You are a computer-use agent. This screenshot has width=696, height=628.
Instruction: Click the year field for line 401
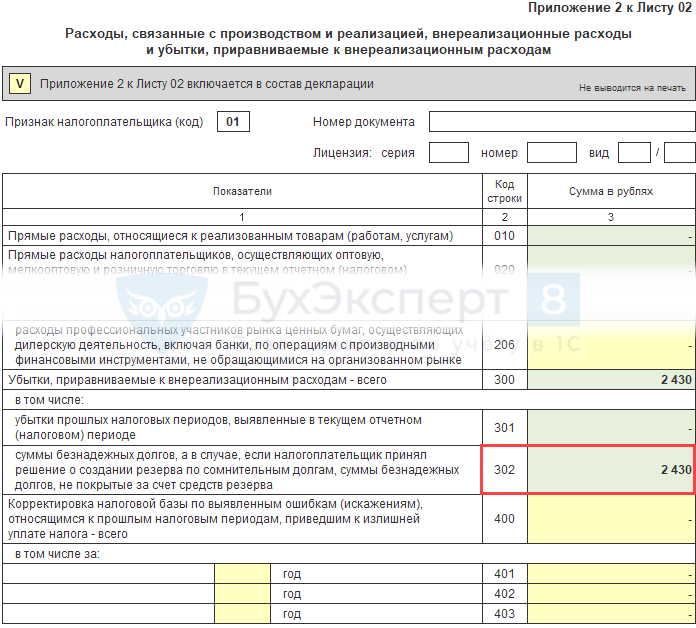coord(242,574)
